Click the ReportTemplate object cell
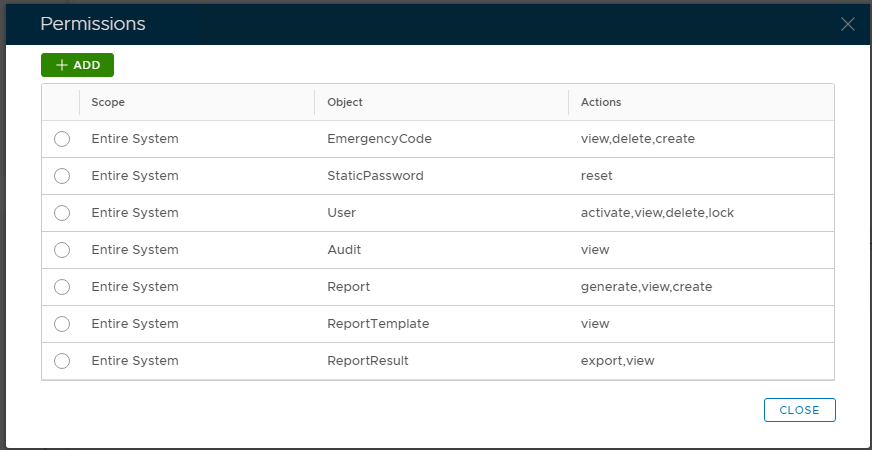Viewport: 872px width, 450px height. 378,324
